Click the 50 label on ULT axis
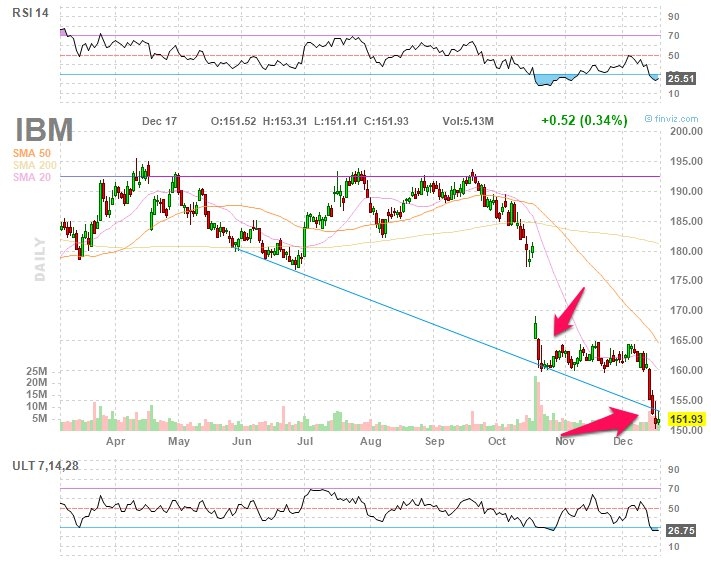Screen dimensions: 711x561 tap(673, 508)
